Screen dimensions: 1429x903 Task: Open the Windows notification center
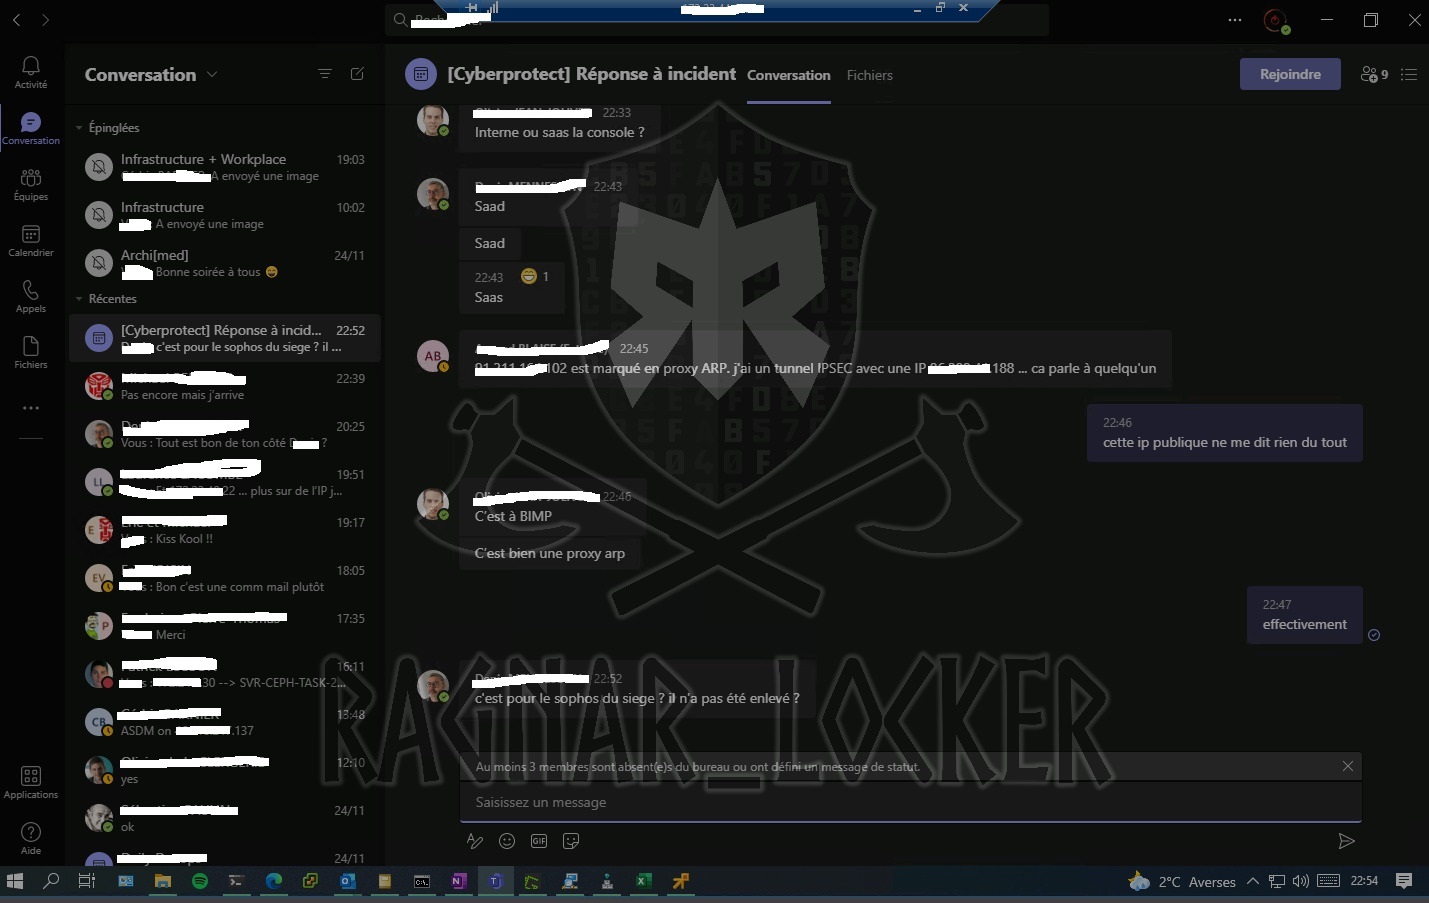tap(1404, 881)
